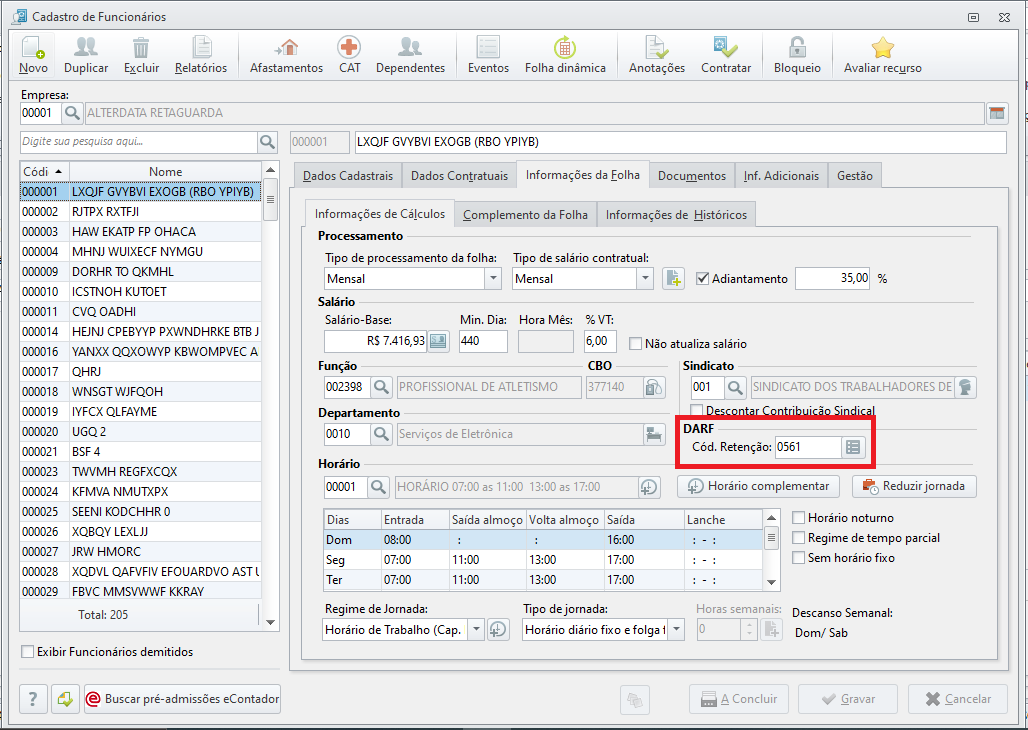Viewport: 1028px width, 730px height.
Task: Switch to the Dados Contratuais tab
Action: 460,176
